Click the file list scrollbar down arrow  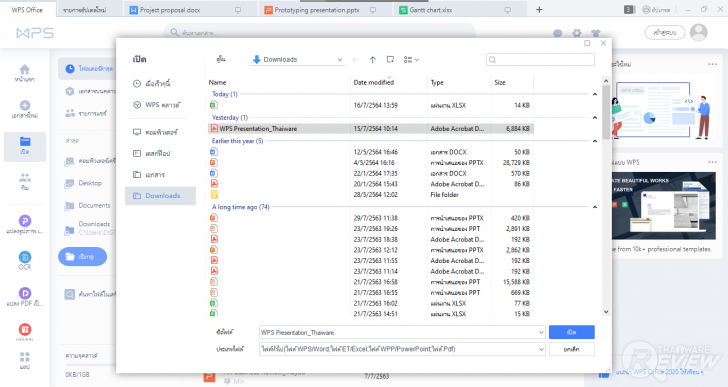[x=606, y=312]
